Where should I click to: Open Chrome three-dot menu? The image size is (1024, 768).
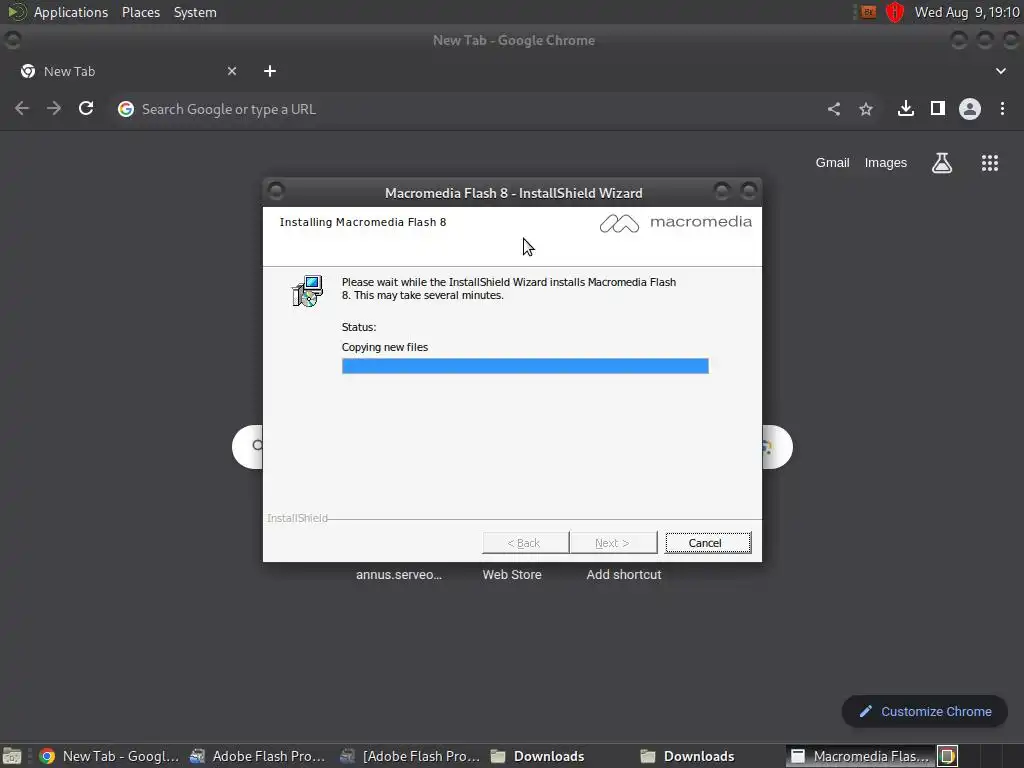[x=1002, y=108]
